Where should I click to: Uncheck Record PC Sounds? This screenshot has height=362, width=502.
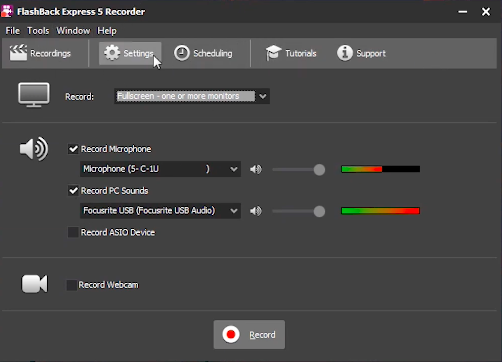point(73,191)
